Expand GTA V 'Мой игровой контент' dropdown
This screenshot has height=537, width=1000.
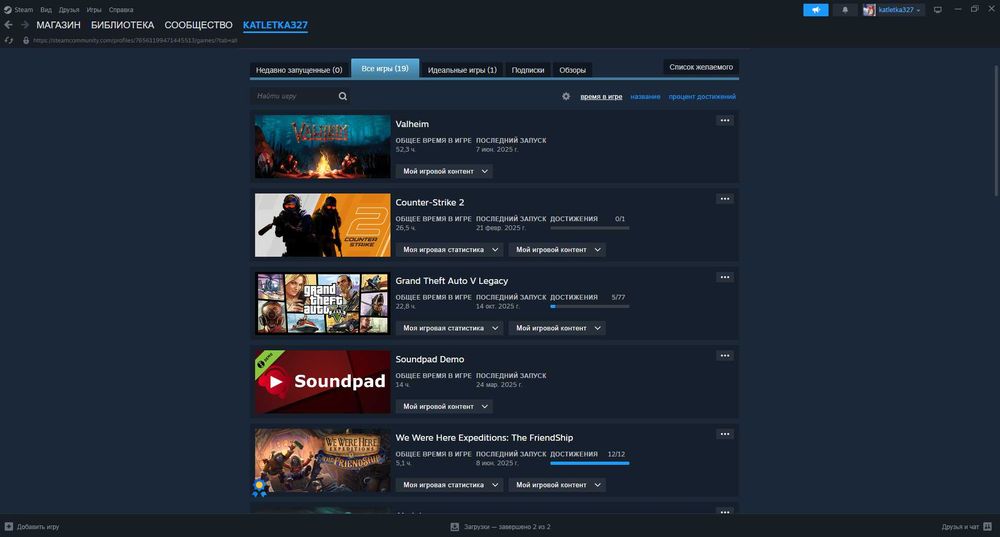(x=557, y=328)
